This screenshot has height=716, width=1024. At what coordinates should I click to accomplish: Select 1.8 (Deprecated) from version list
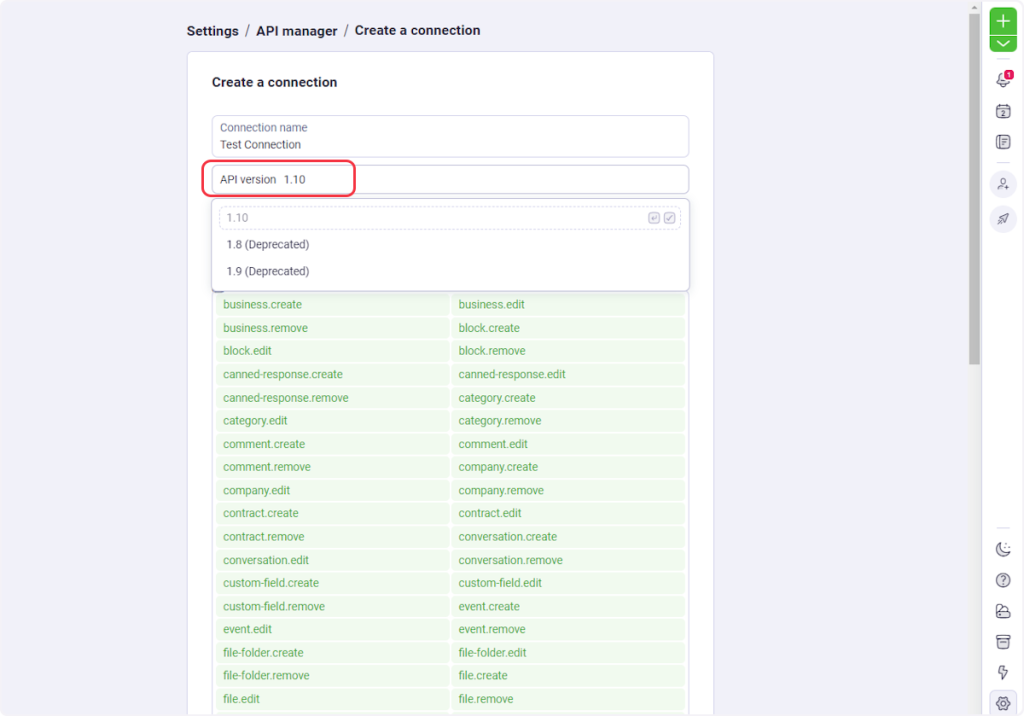pos(268,245)
